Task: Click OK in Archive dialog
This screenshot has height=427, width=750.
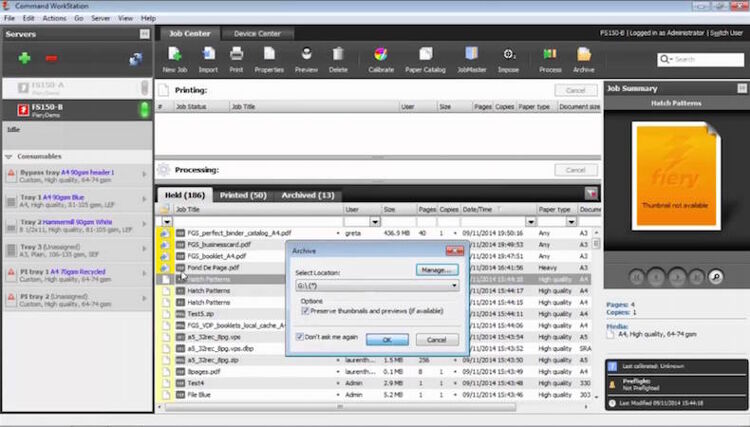Action: (x=387, y=339)
